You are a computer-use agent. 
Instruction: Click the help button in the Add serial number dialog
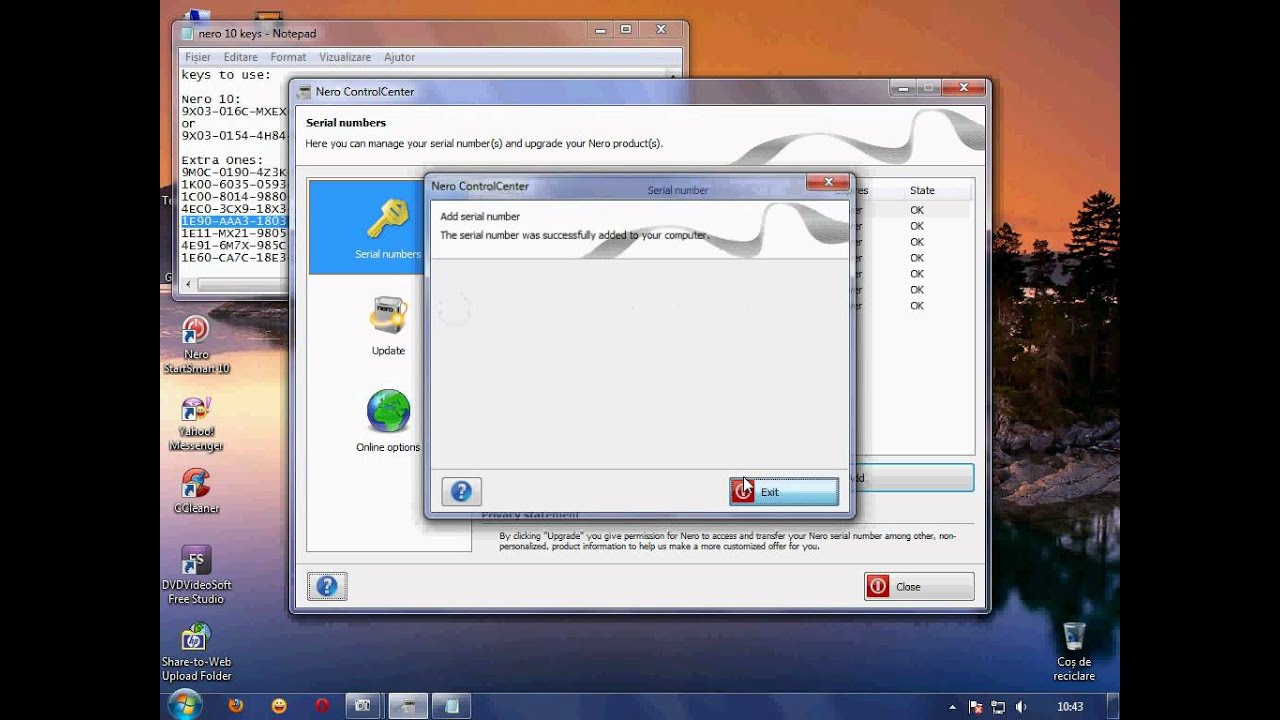[461, 491]
